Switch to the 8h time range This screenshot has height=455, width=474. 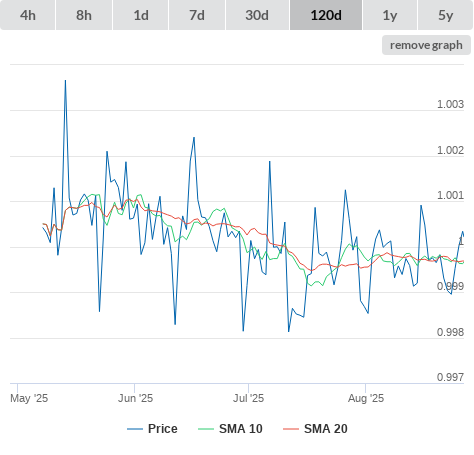click(x=84, y=15)
